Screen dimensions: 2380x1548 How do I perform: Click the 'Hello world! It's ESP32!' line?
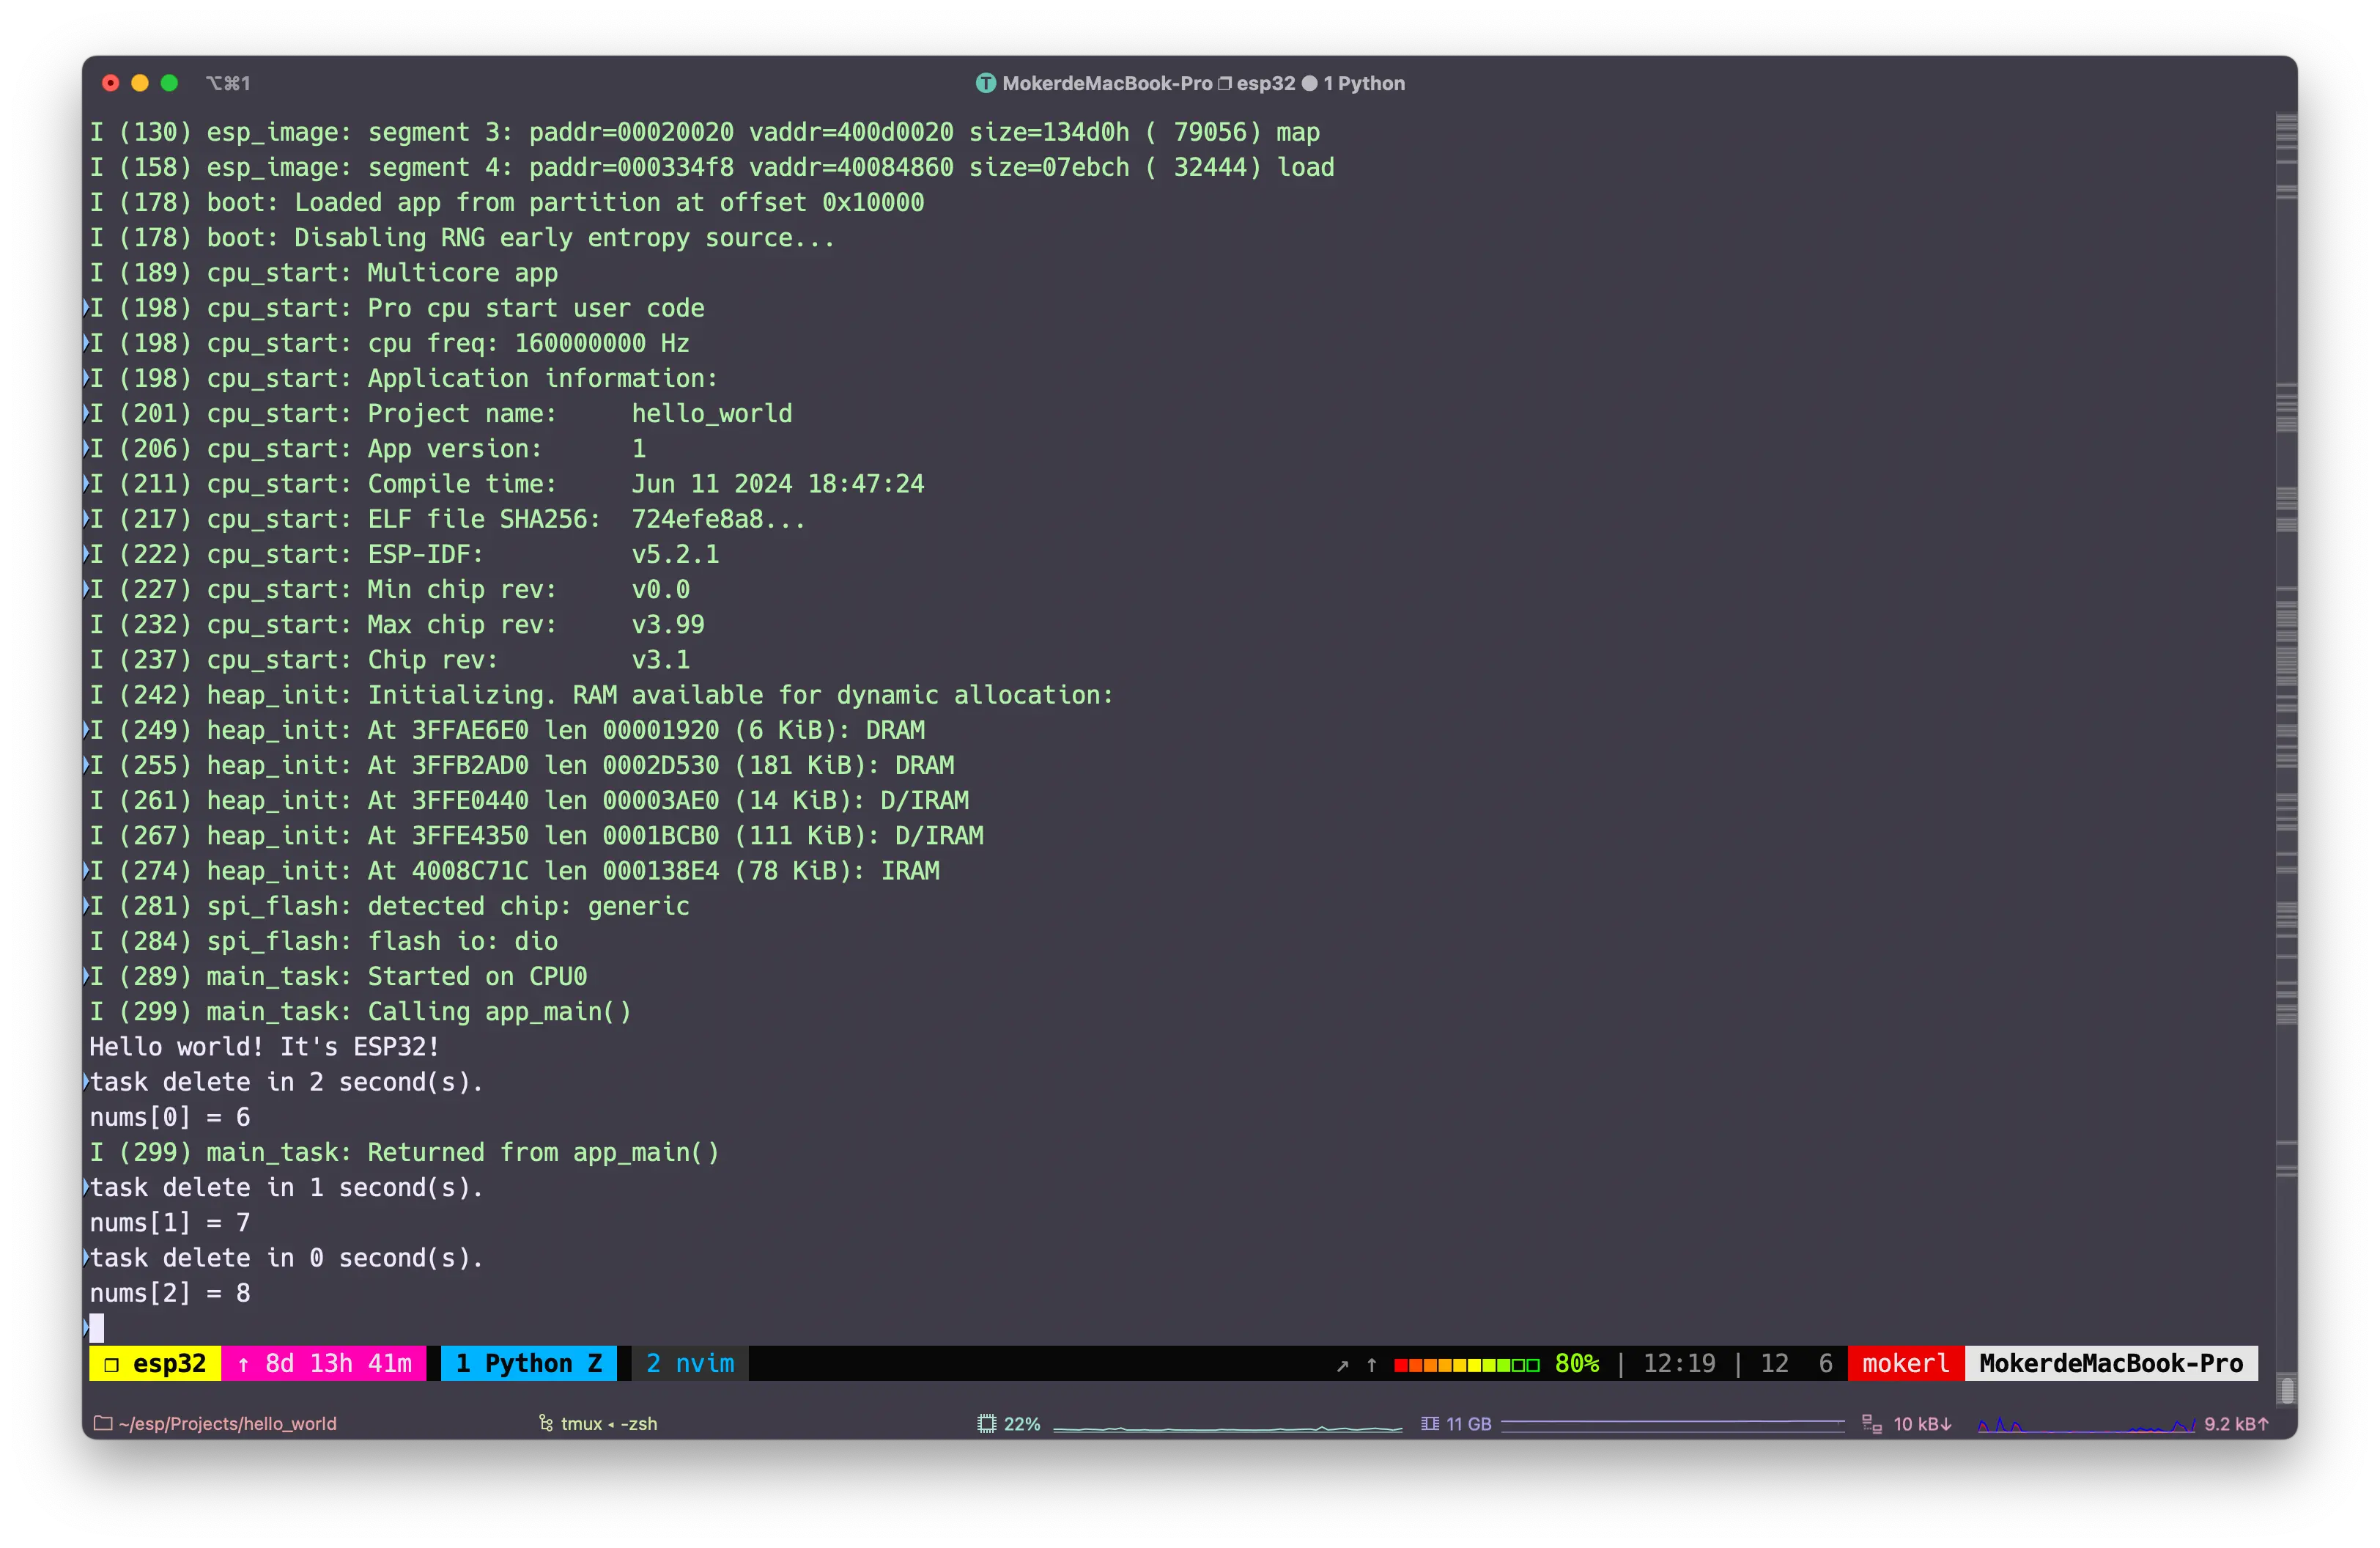coord(265,1046)
